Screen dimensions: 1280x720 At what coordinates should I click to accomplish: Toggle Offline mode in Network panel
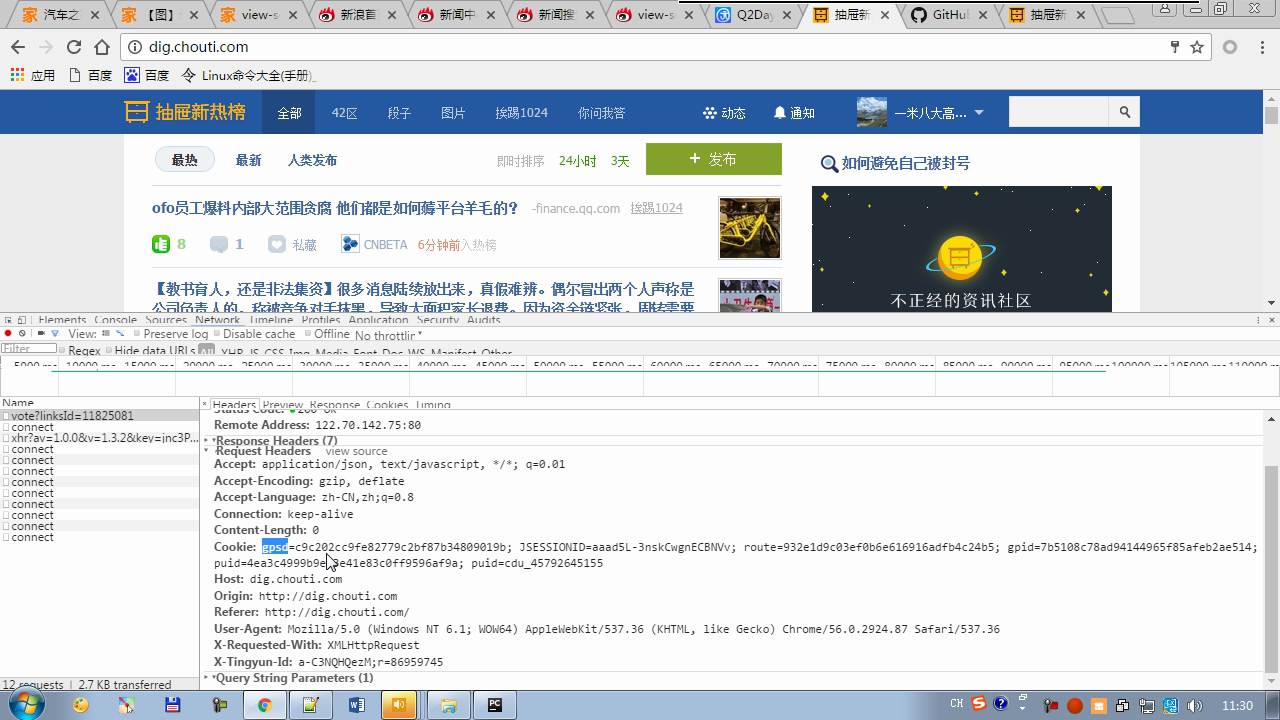[x=307, y=334]
